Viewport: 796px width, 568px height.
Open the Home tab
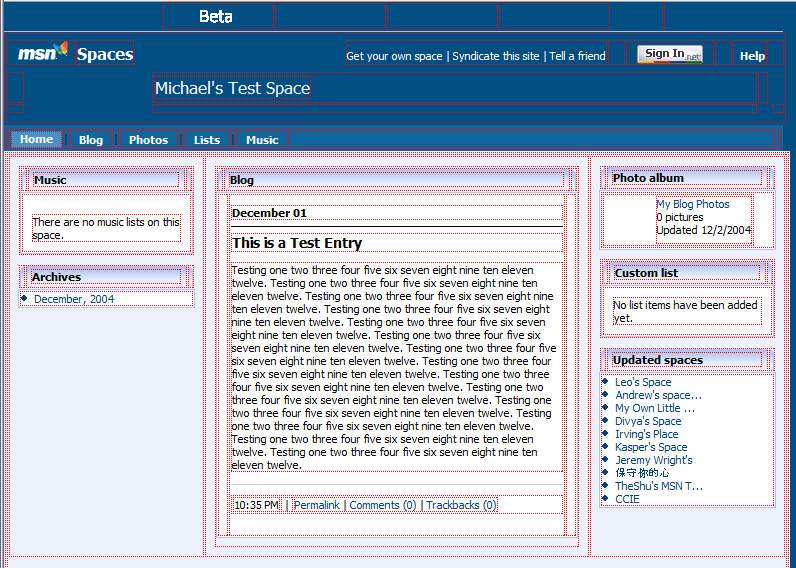(x=37, y=140)
